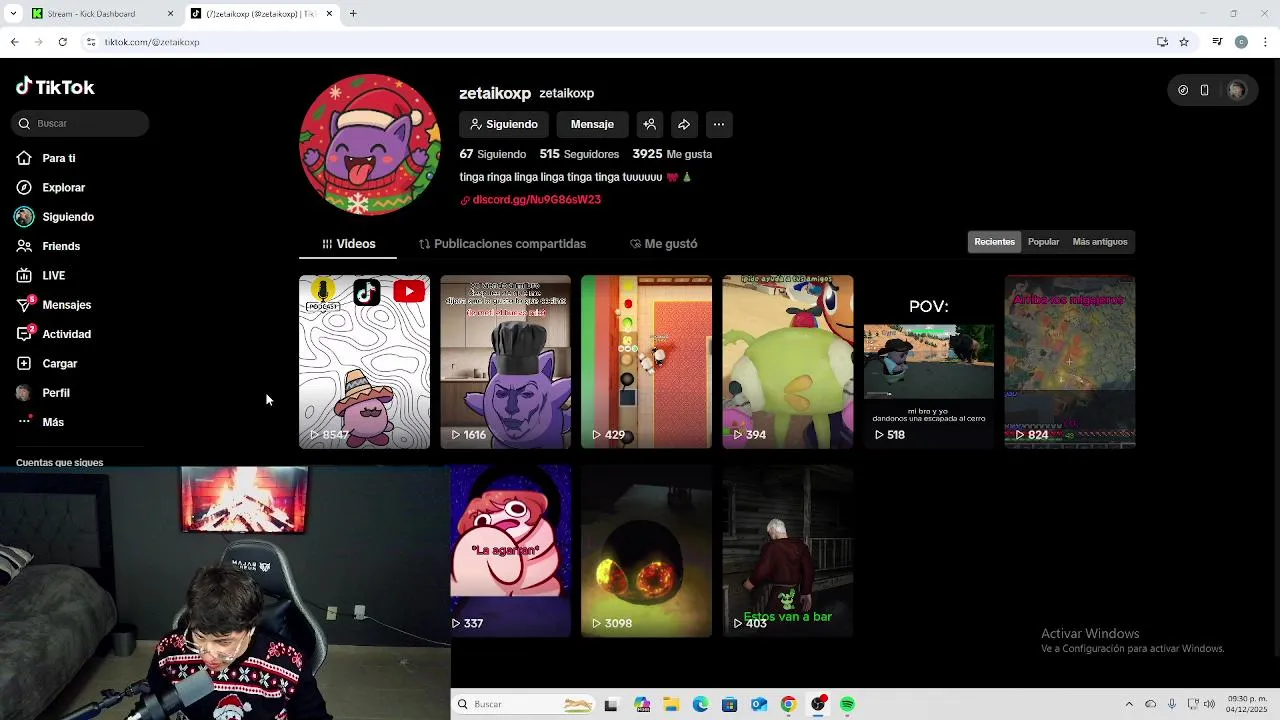This screenshot has height=720, width=1280.
Task: Open video with 429 views
Action: click(x=646, y=362)
